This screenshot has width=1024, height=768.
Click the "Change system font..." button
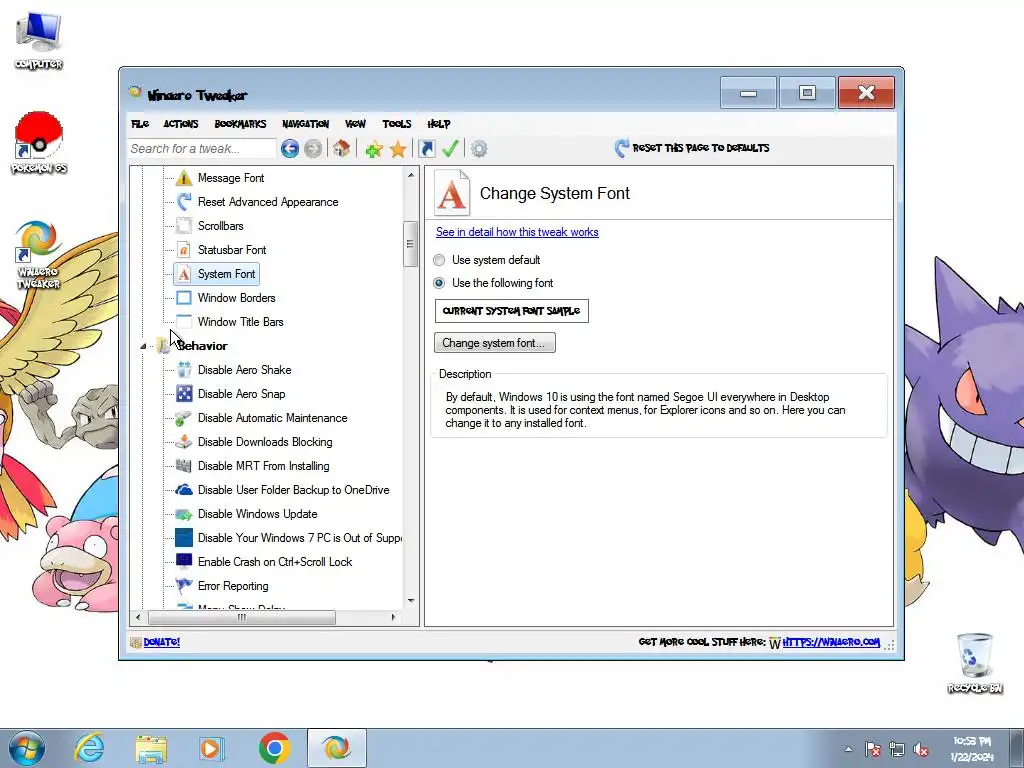click(x=495, y=343)
